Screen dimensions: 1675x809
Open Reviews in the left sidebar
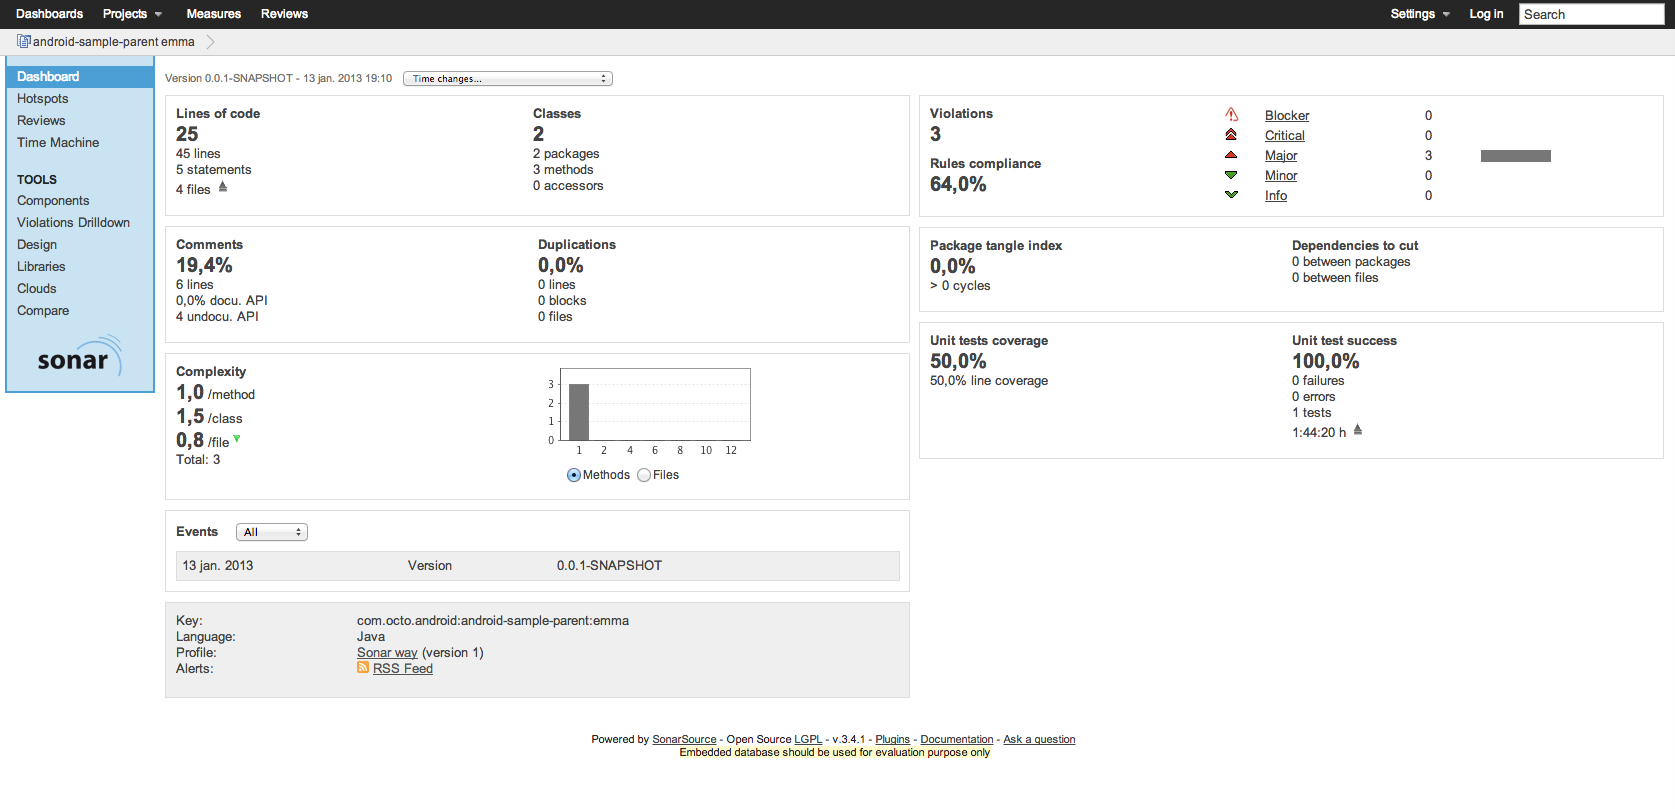click(41, 121)
